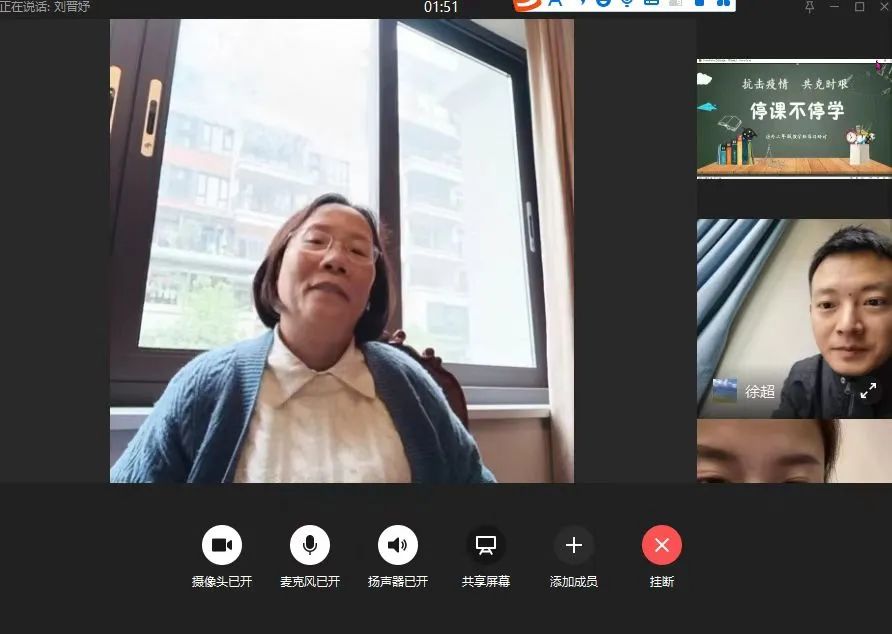Click the Sogou skin shirt icon
892x634 pixels.
(x=700, y=3)
